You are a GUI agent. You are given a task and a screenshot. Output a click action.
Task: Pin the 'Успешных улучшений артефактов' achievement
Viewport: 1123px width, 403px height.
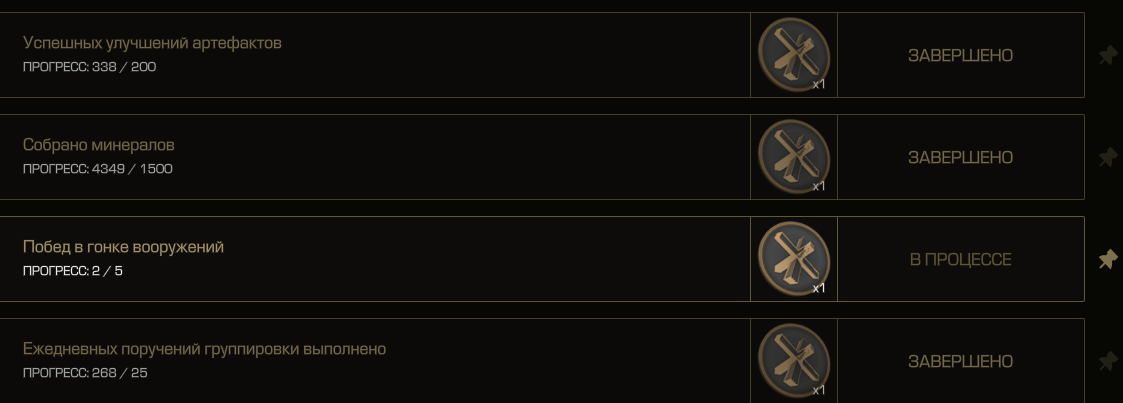1108,55
